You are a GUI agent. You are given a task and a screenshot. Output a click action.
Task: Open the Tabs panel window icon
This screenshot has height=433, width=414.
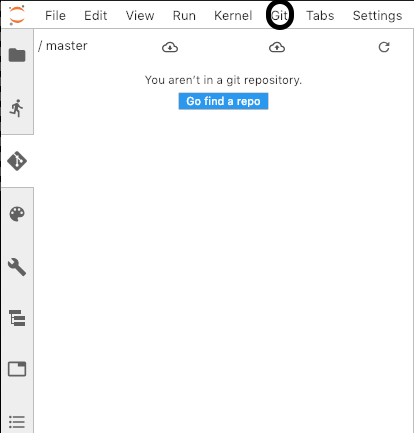pyautogui.click(x=17, y=369)
